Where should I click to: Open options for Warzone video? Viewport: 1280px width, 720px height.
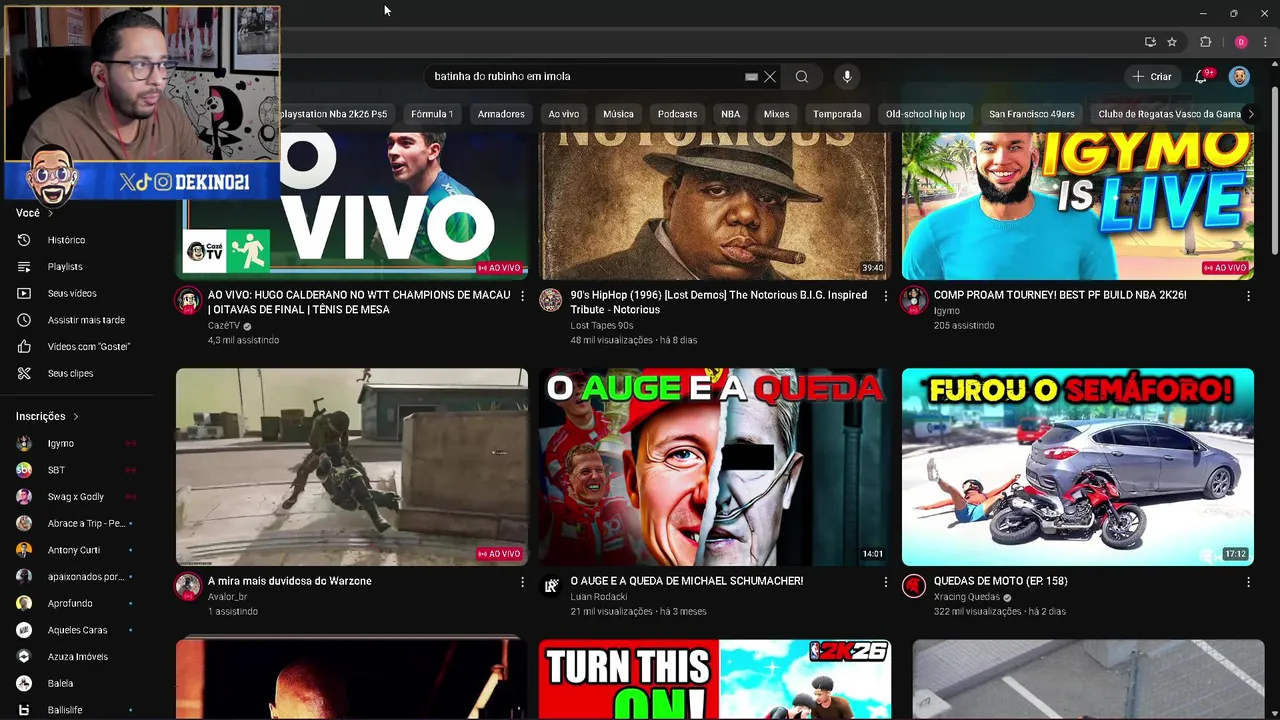click(x=522, y=581)
